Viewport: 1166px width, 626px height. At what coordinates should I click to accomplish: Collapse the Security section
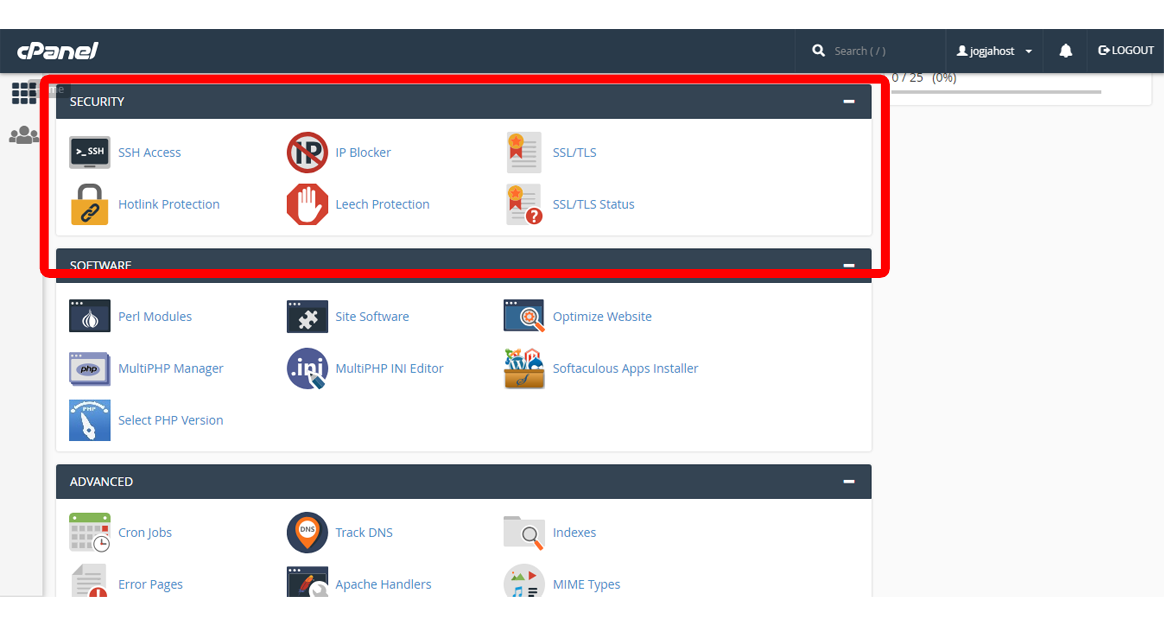849,102
